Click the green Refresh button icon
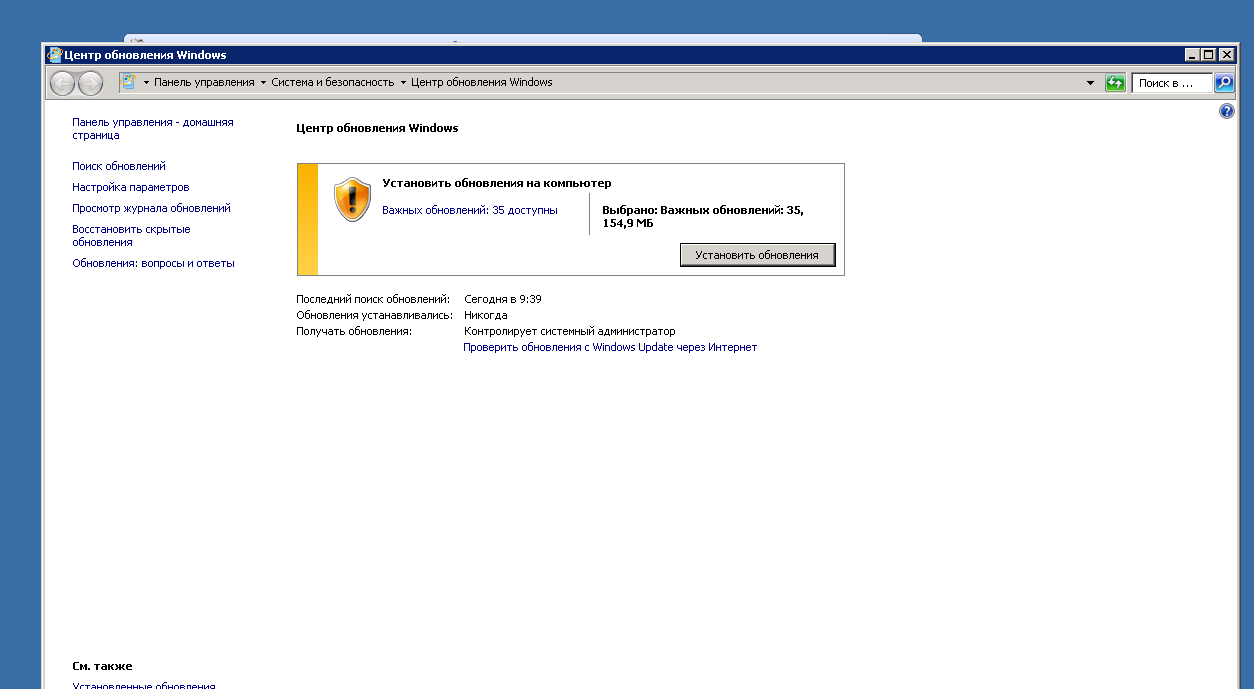This screenshot has height=689, width=1254. click(1115, 83)
